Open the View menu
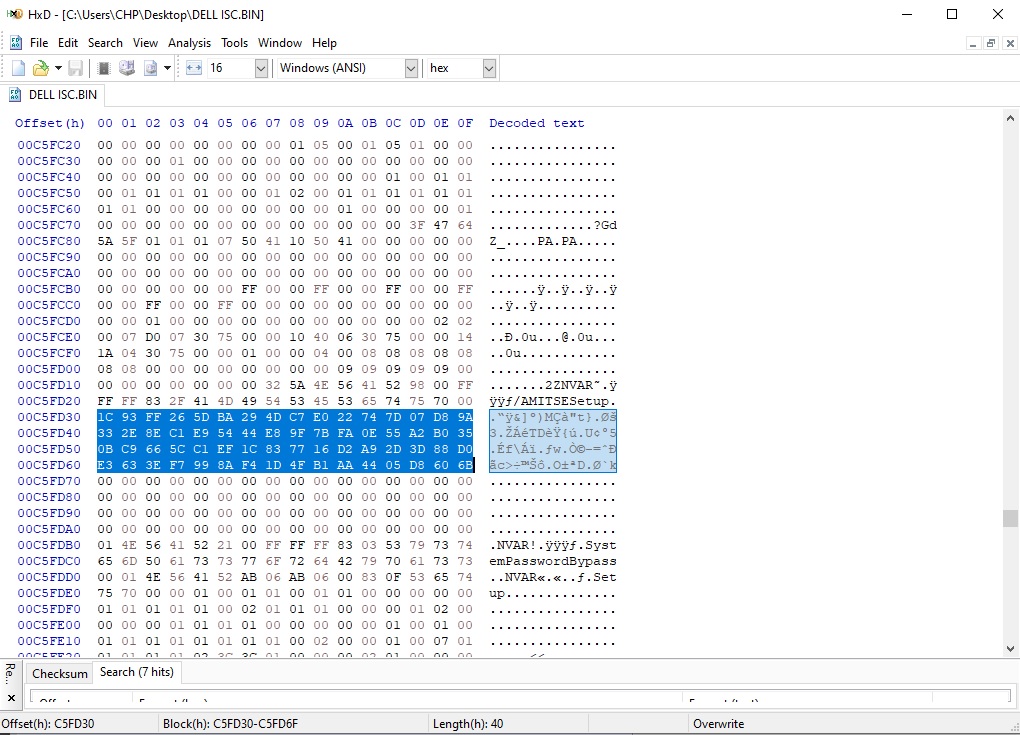Viewport: 1020px width, 735px height. [x=145, y=43]
